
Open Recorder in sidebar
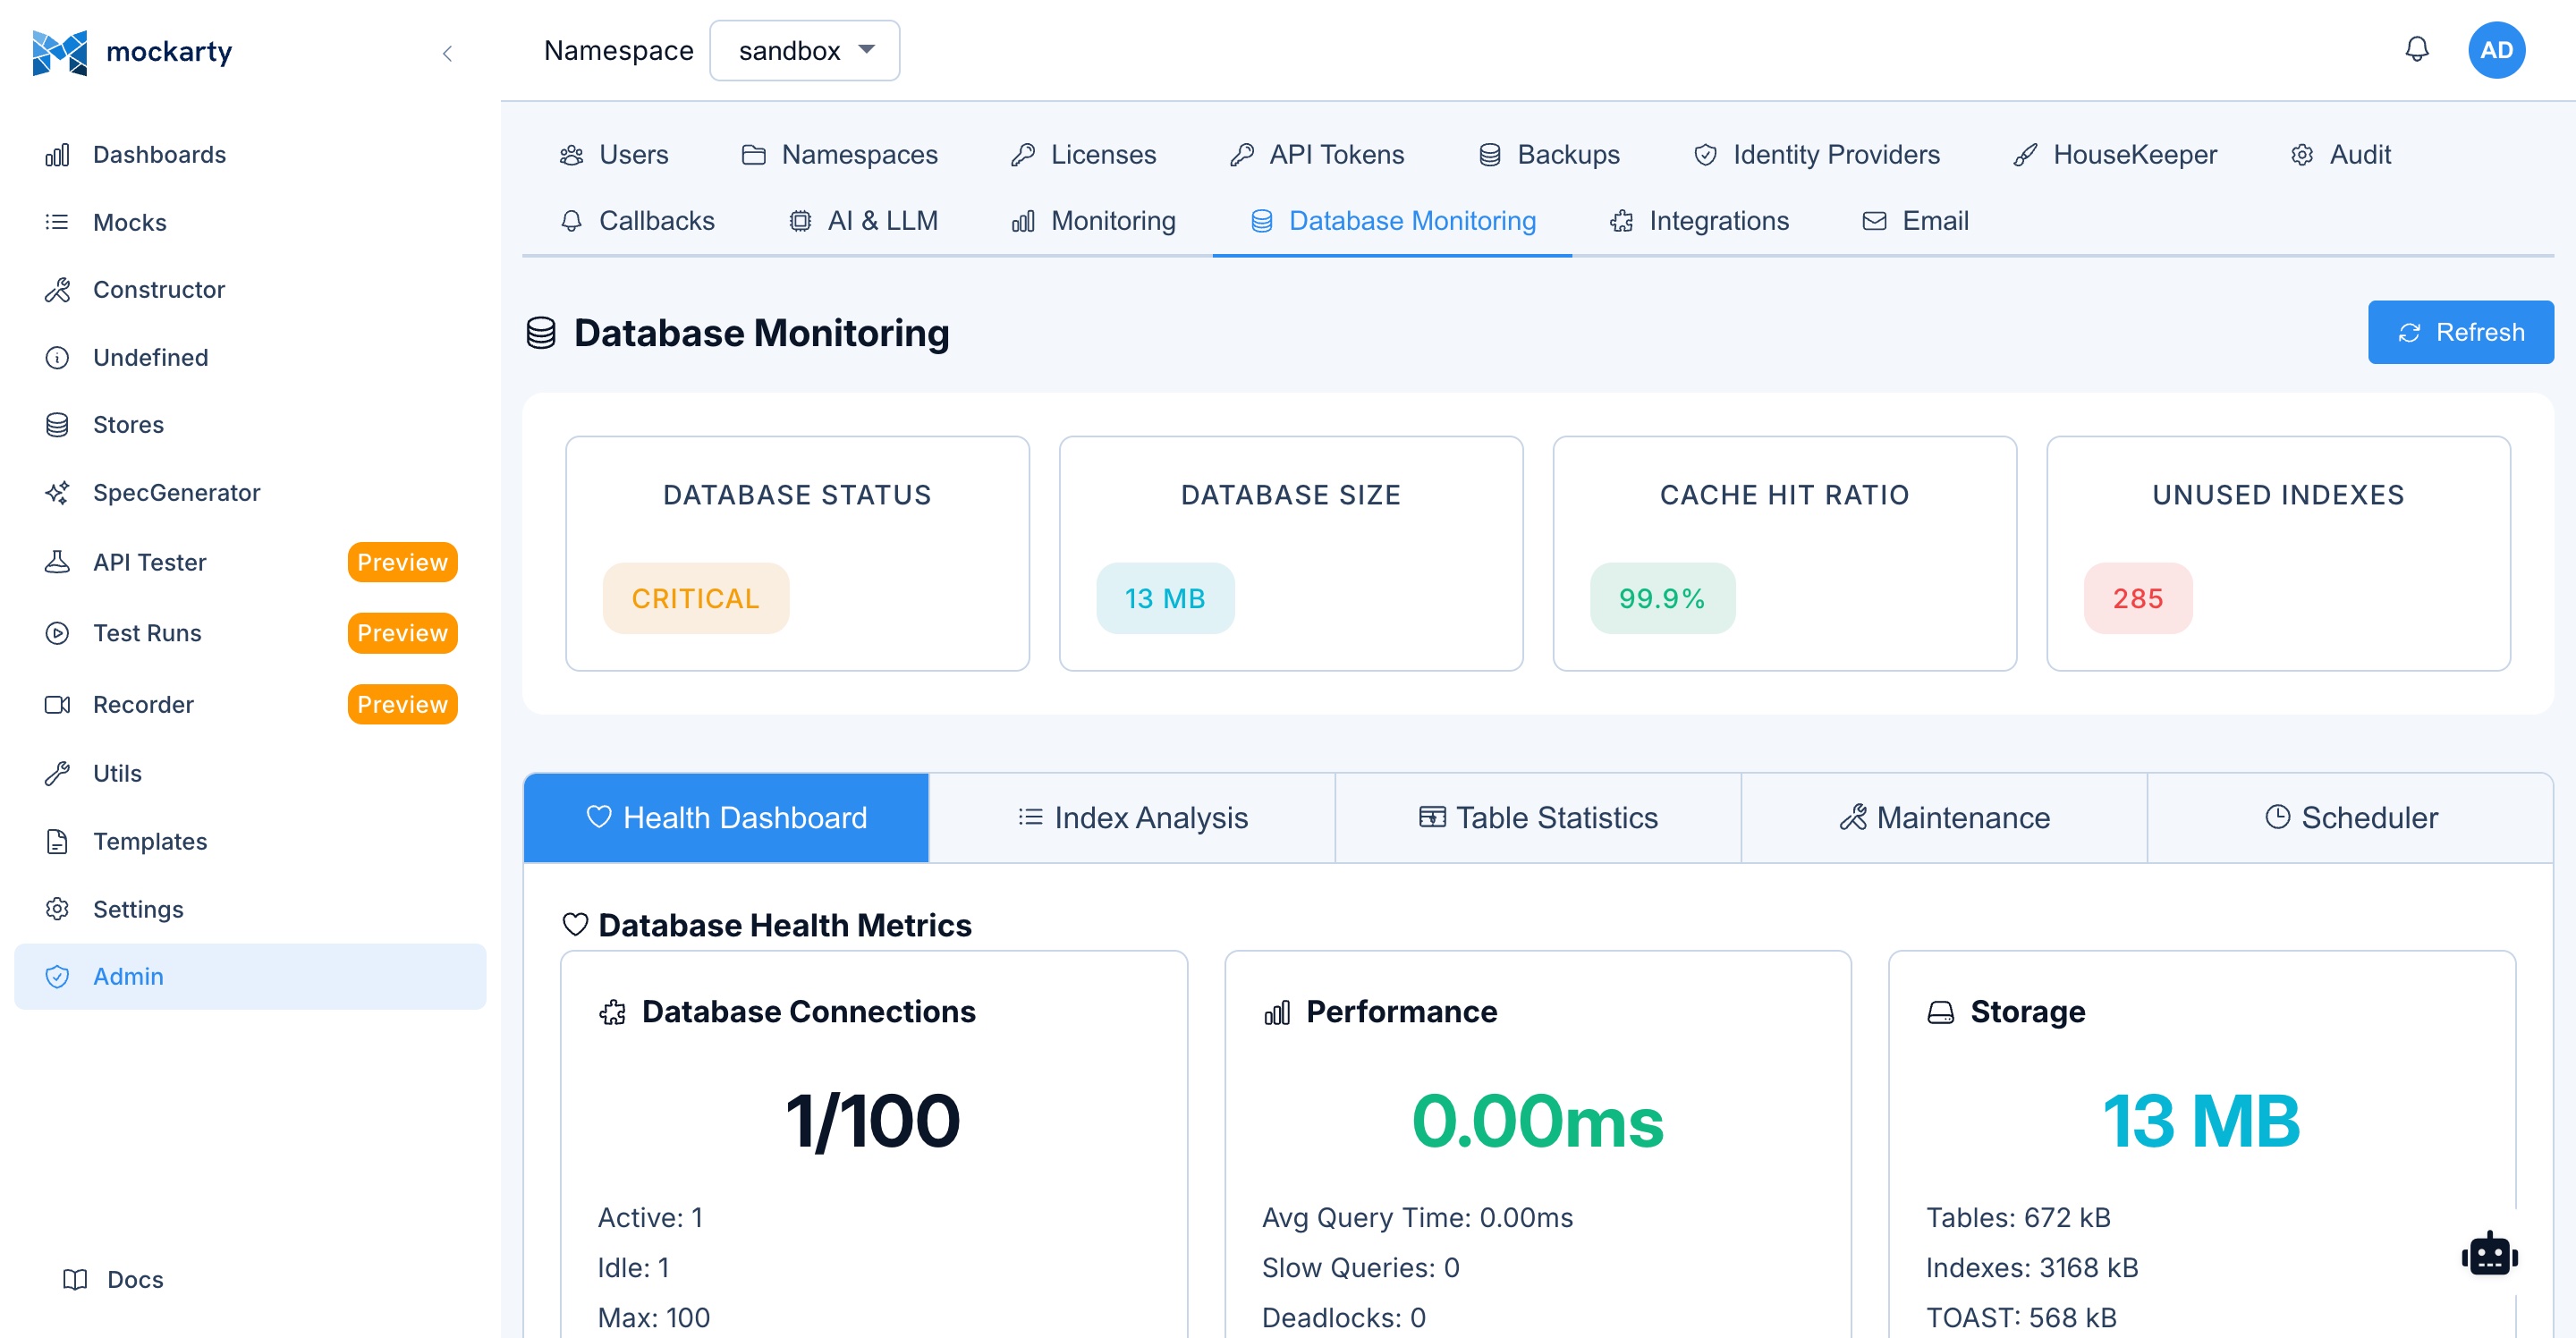249,704
